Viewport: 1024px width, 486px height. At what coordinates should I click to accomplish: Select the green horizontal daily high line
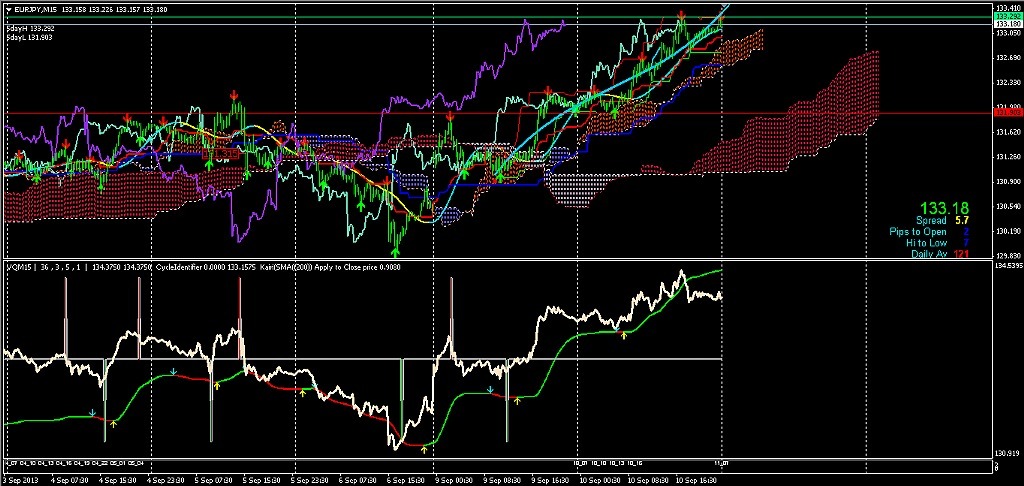496,16
